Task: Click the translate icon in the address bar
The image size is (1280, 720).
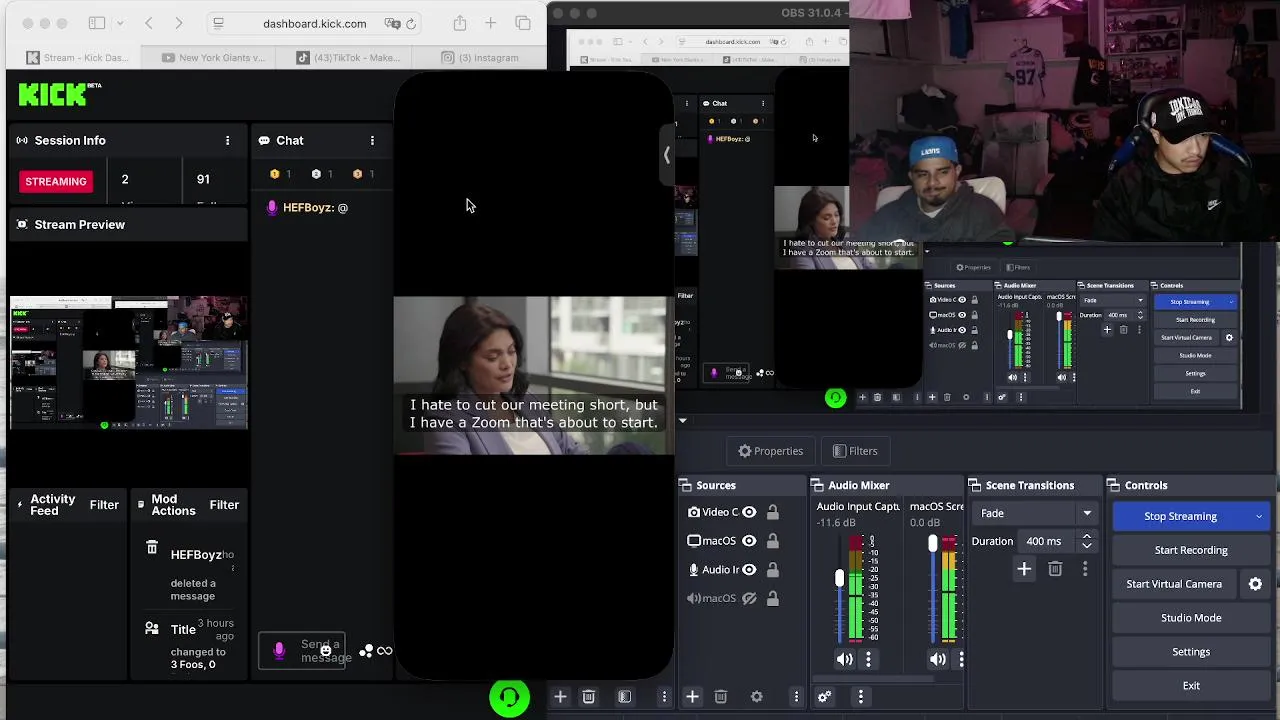Action: [393, 23]
